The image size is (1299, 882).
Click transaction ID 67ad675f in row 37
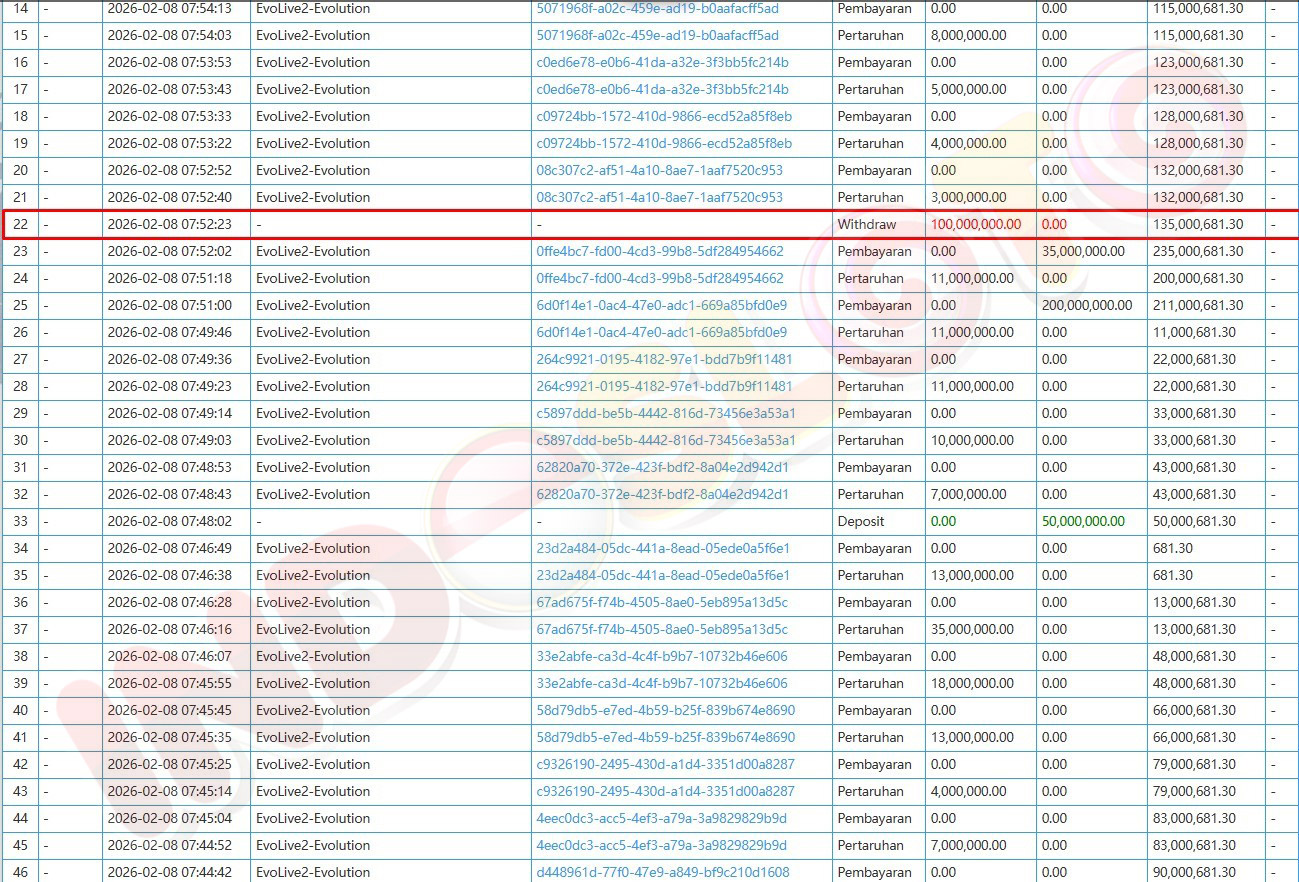click(x=662, y=630)
